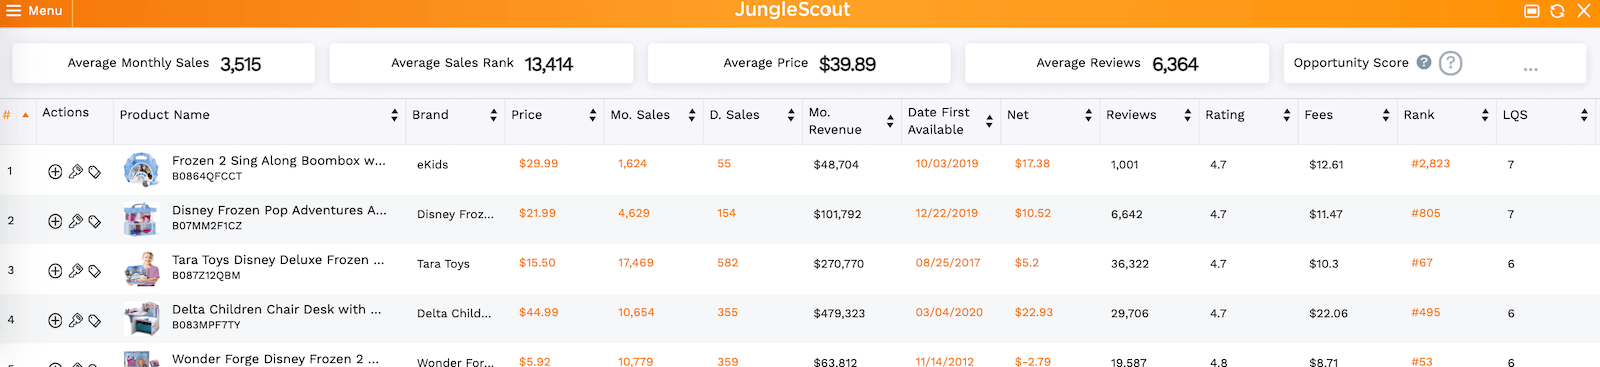The width and height of the screenshot is (1600, 367).
Task: Click the Opportunity Score help icon
Action: tap(1424, 62)
